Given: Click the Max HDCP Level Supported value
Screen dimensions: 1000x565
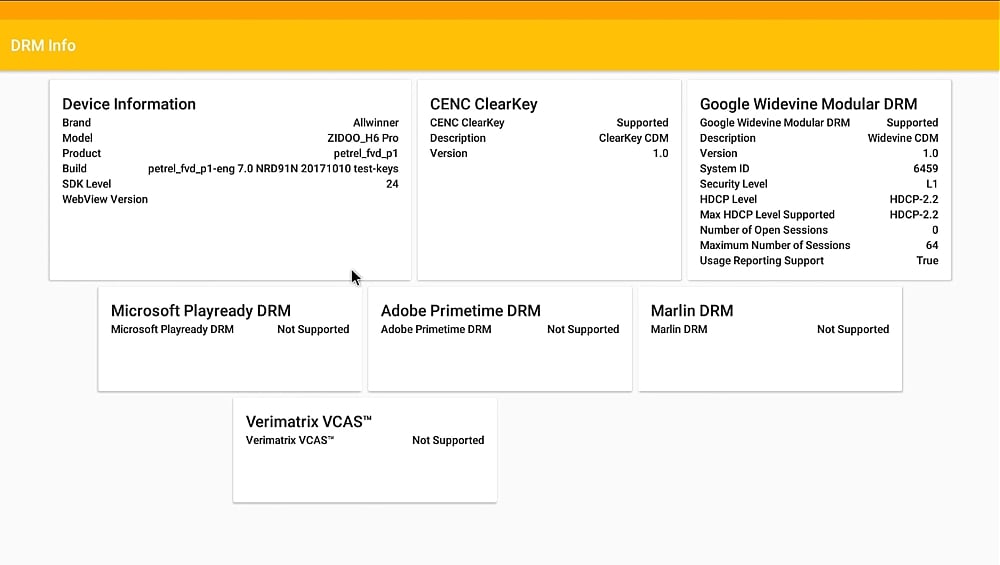Looking at the screenshot, I should coord(914,214).
